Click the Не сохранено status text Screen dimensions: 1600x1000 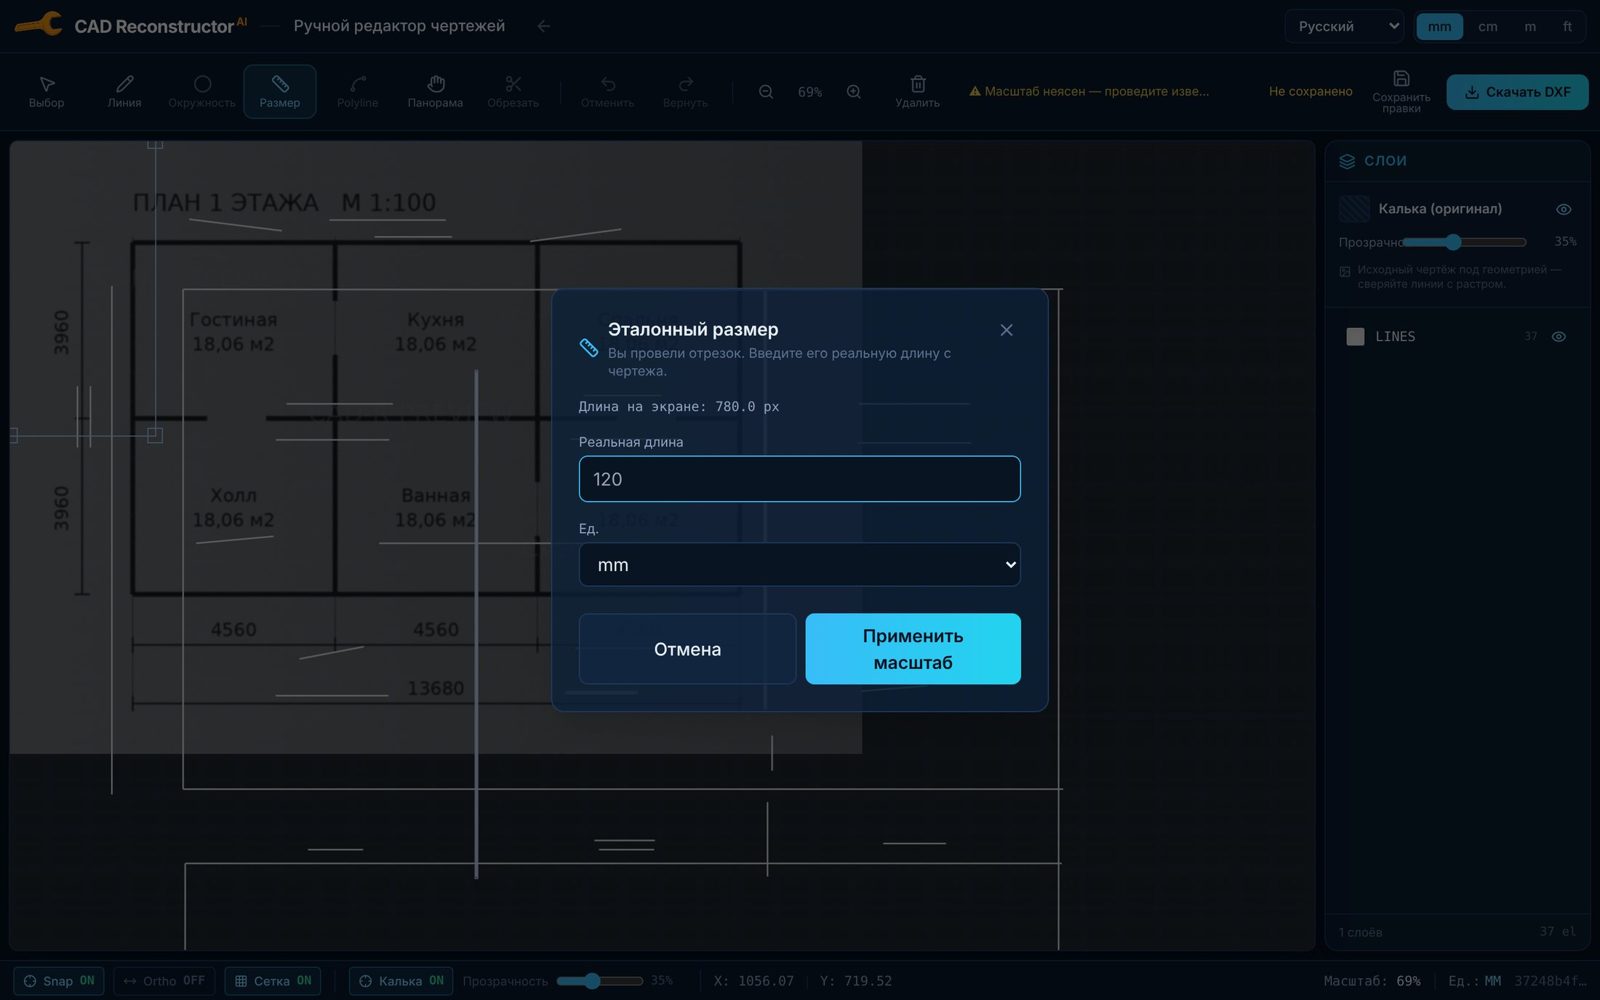point(1310,92)
